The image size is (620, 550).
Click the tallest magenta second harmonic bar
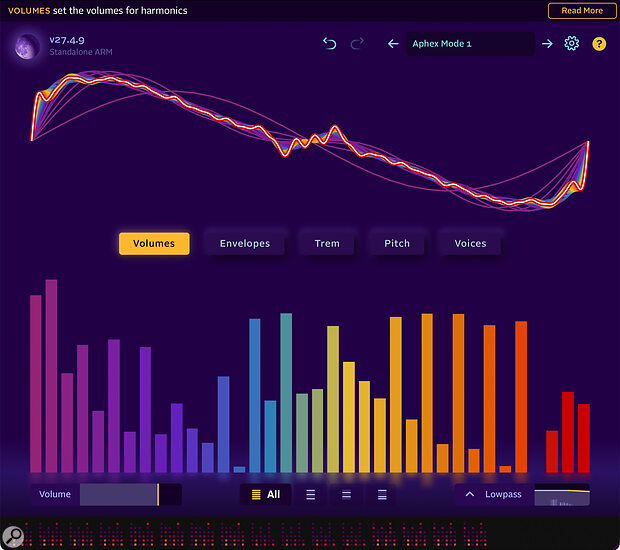[51, 376]
